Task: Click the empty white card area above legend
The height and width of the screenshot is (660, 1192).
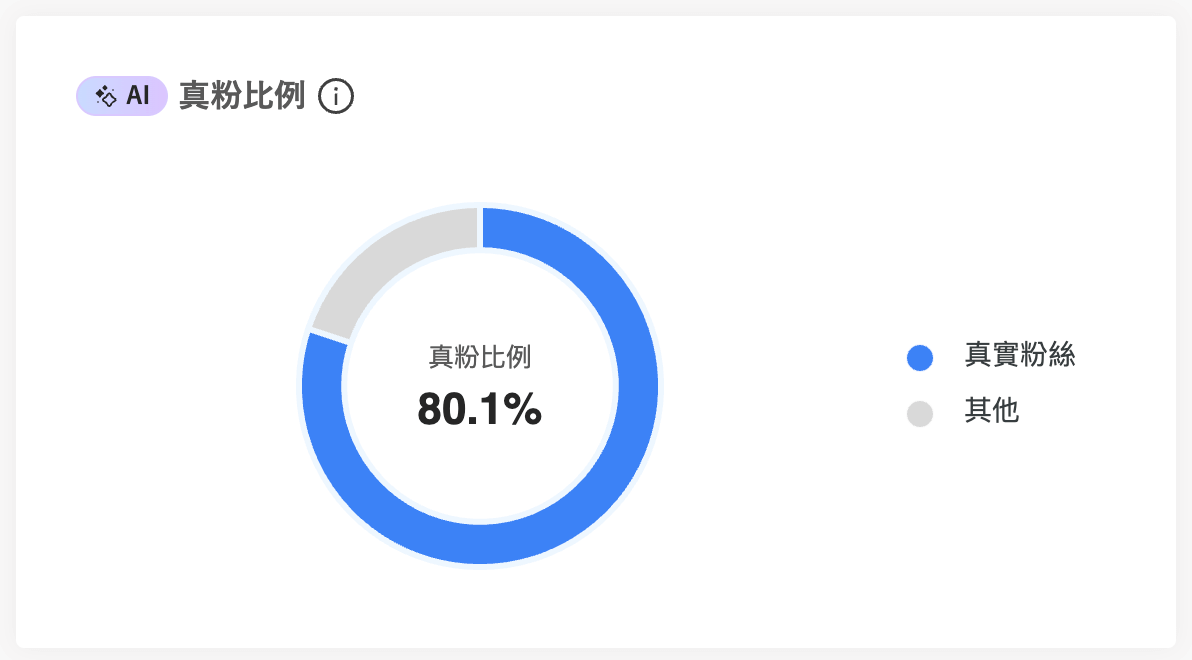Action: pyautogui.click(x=988, y=228)
